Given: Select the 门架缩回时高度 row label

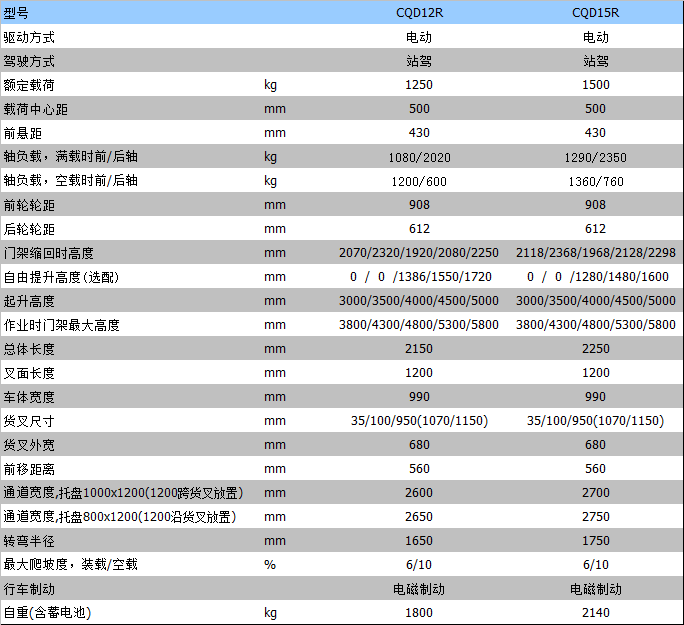Looking at the screenshot, I should tap(49, 253).
